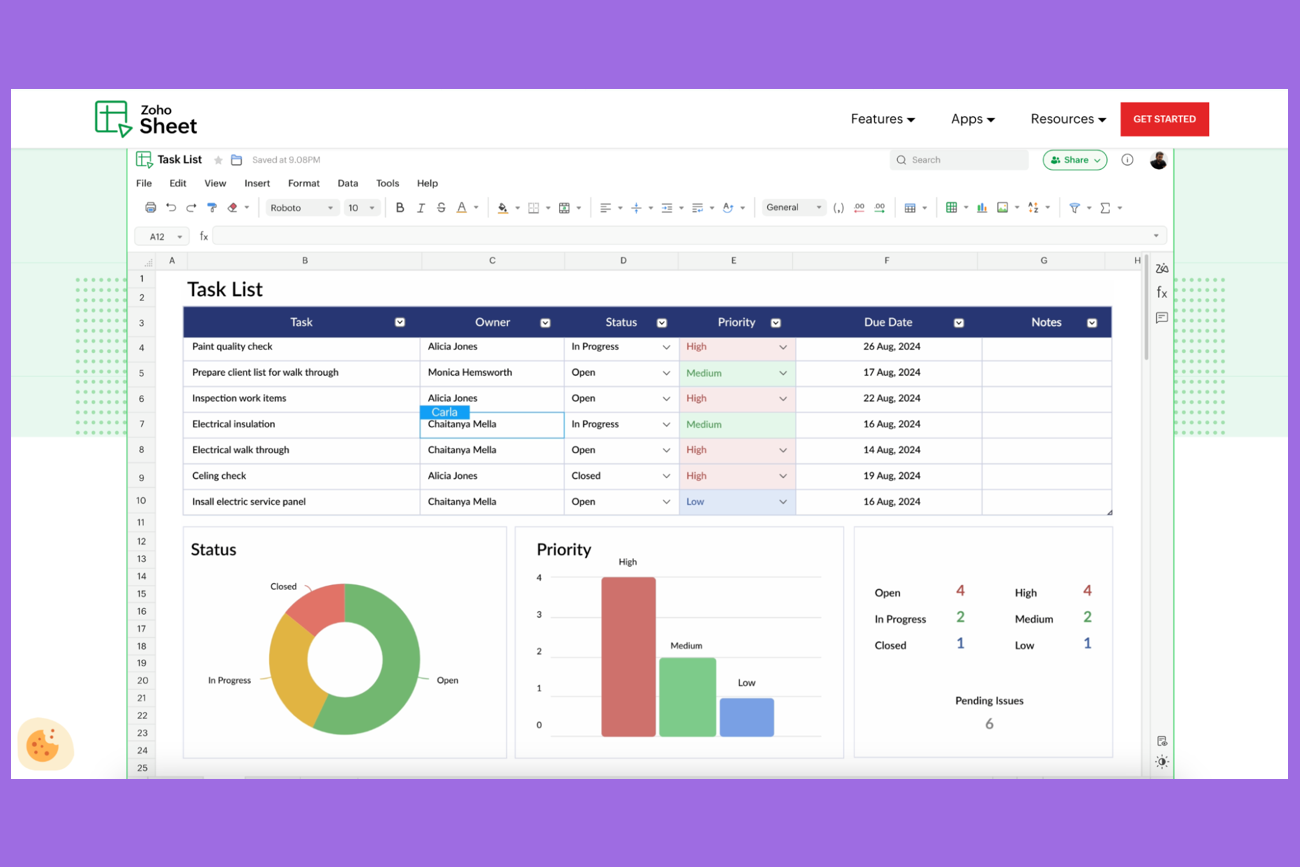Image resolution: width=1300 pixels, height=867 pixels.
Task: Insert a chart using the bar chart icon
Action: 981,208
